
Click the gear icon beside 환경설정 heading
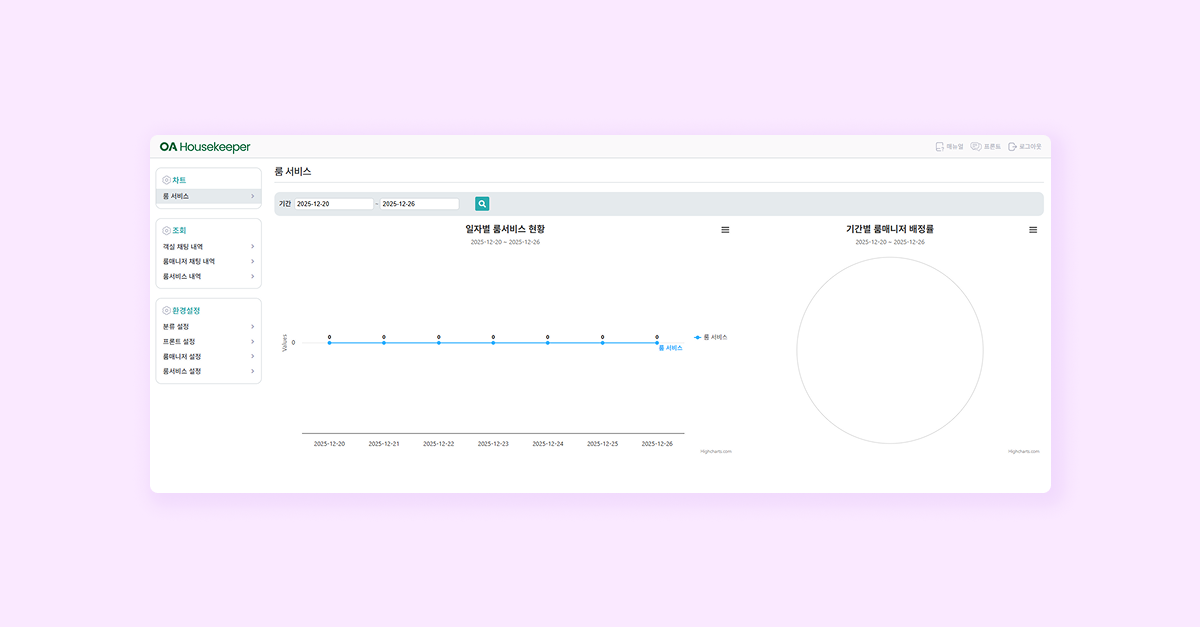(x=166, y=311)
